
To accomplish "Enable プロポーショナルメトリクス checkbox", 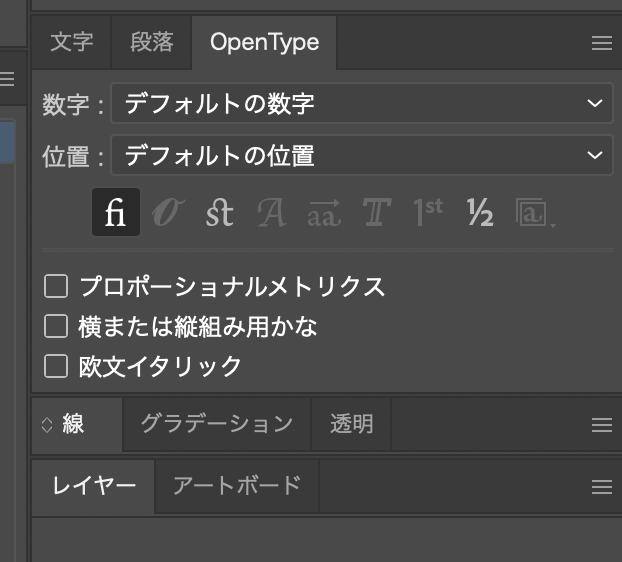I will pos(56,287).
